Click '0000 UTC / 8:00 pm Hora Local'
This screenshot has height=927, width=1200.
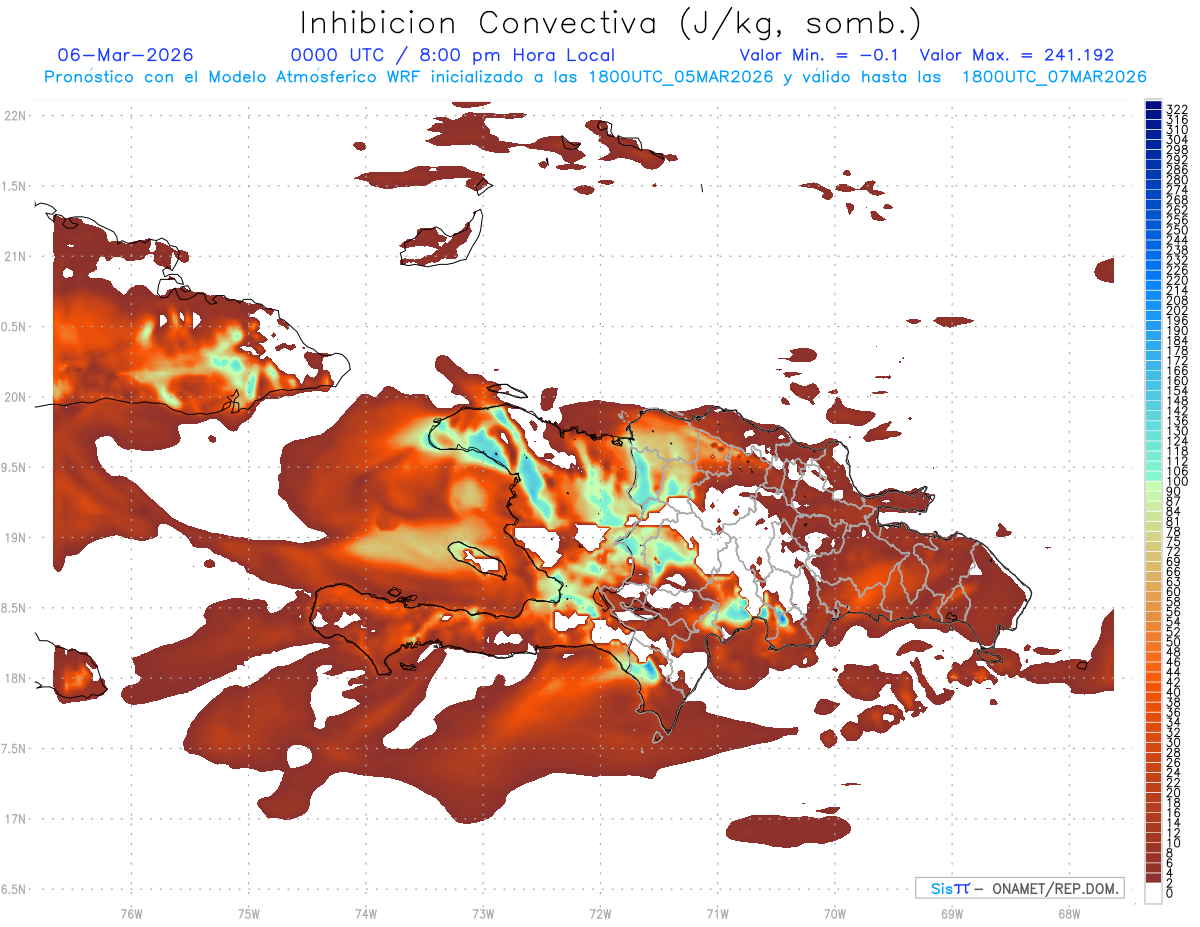pos(452,55)
